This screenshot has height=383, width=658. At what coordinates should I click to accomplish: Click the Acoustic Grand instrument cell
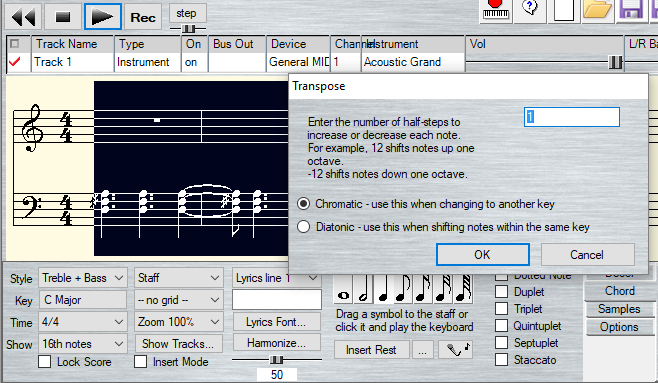click(413, 62)
